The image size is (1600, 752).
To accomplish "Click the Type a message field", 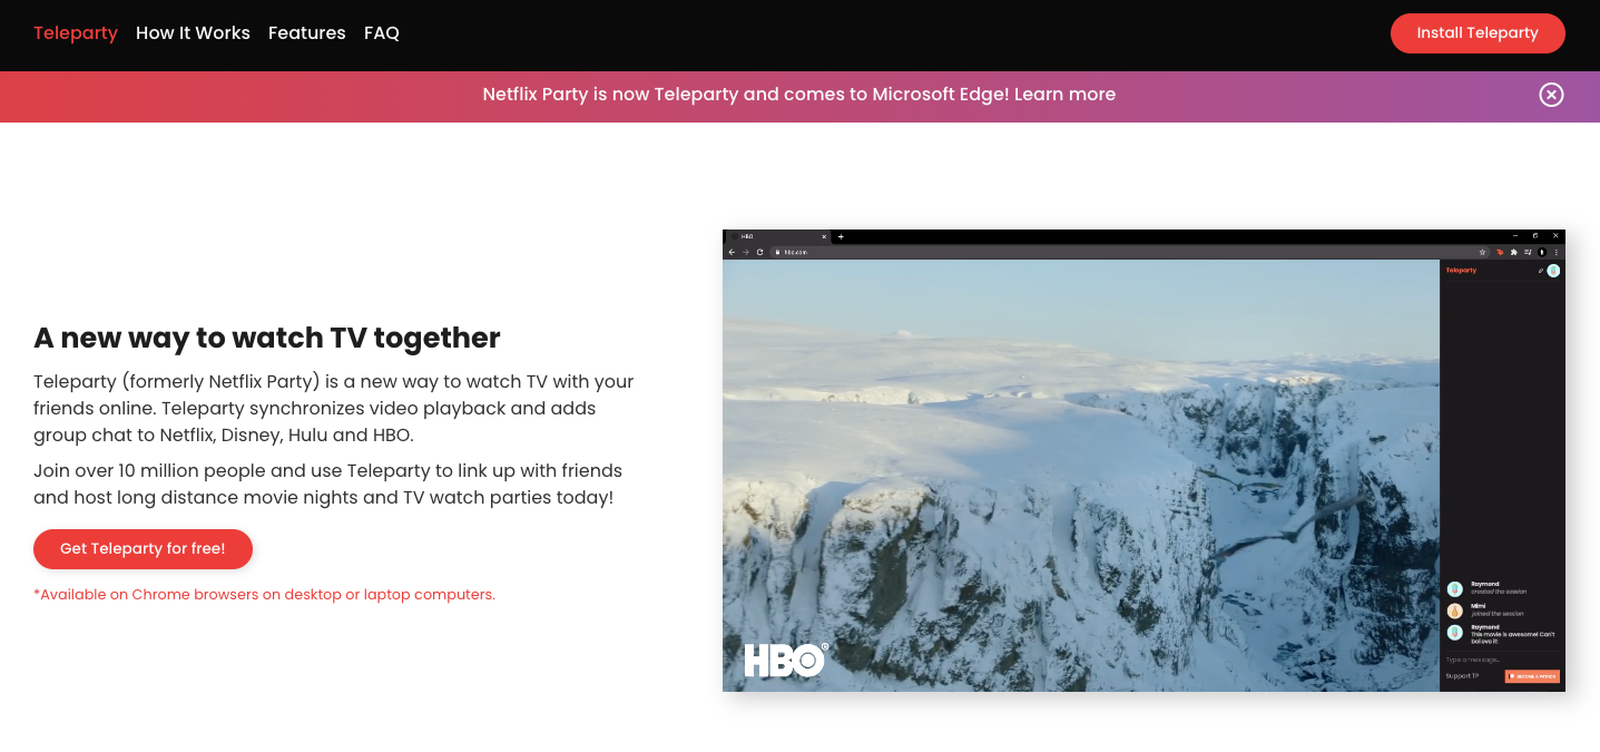I will point(1502,660).
